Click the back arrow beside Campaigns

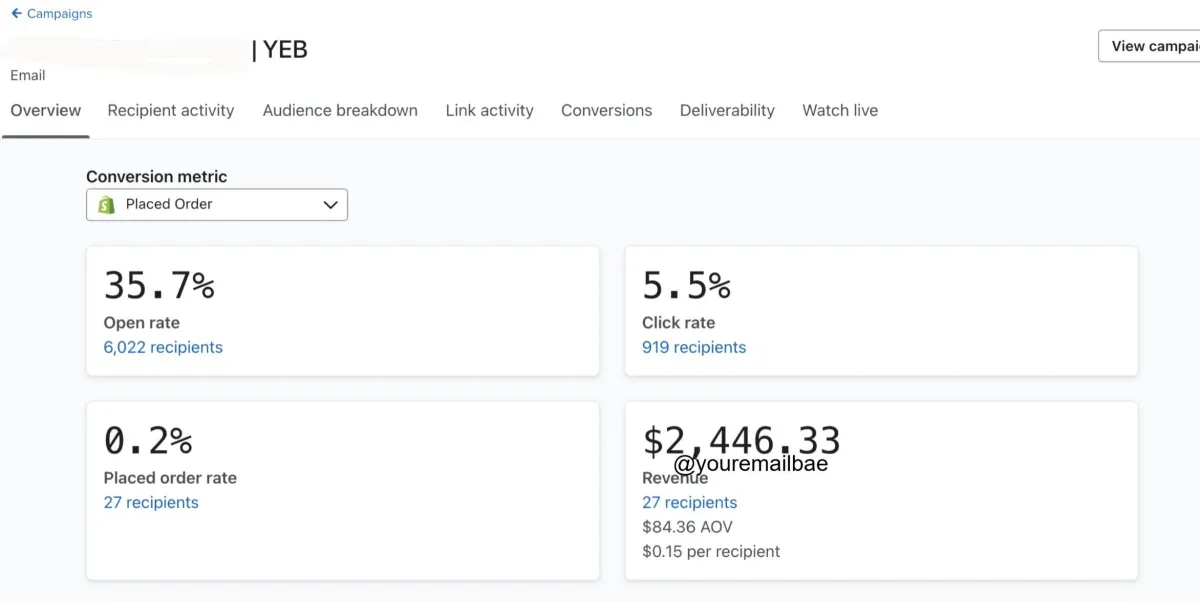[16, 14]
